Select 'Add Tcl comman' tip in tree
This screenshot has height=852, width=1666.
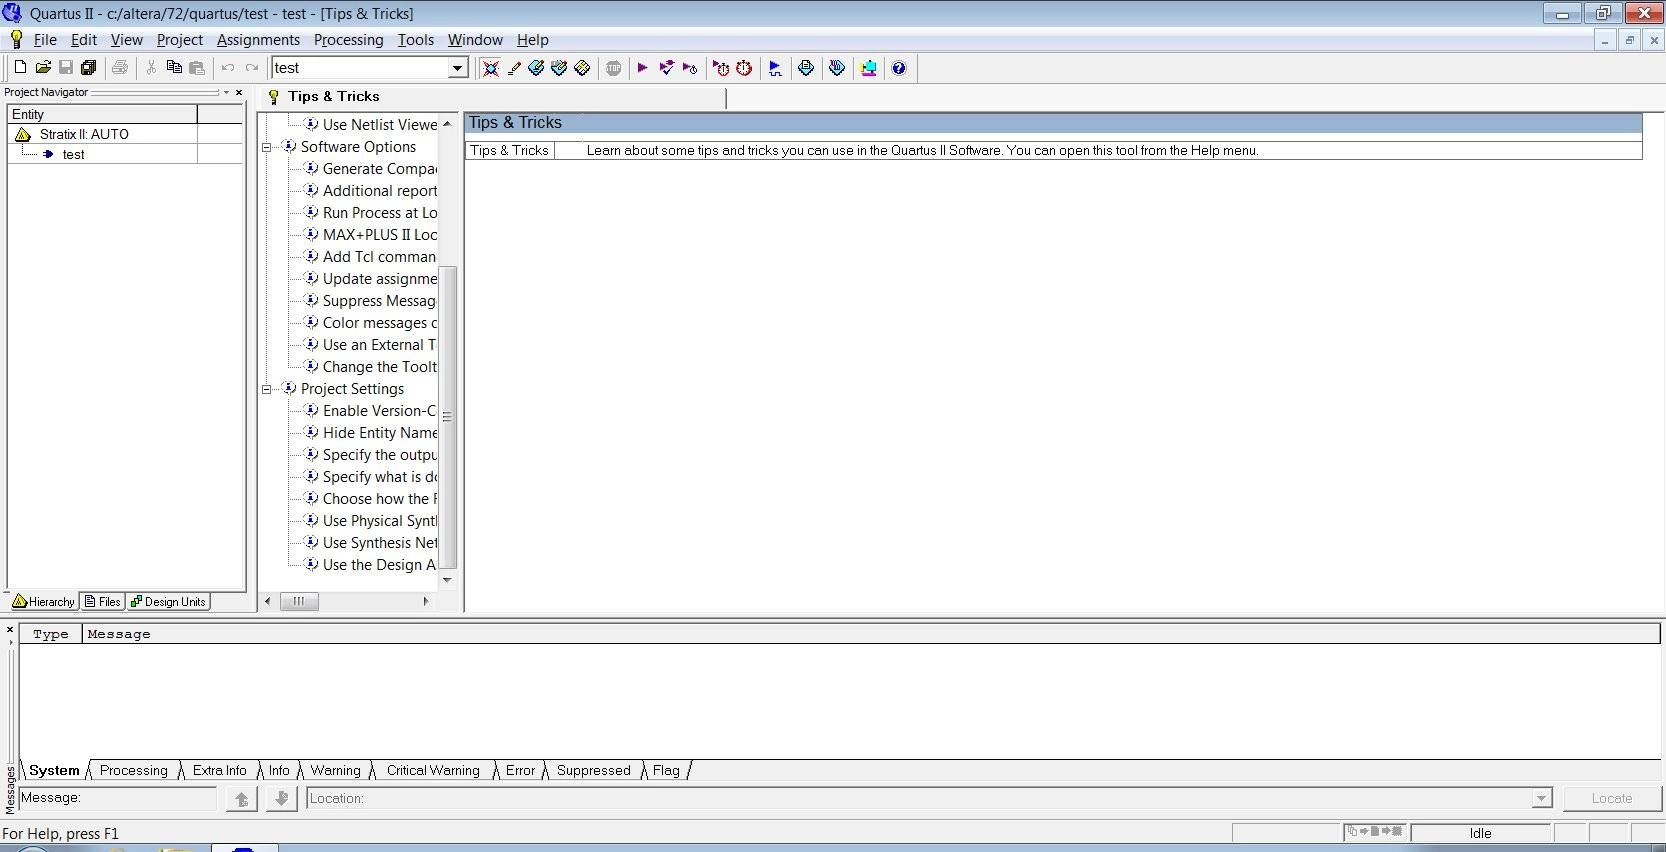point(379,257)
